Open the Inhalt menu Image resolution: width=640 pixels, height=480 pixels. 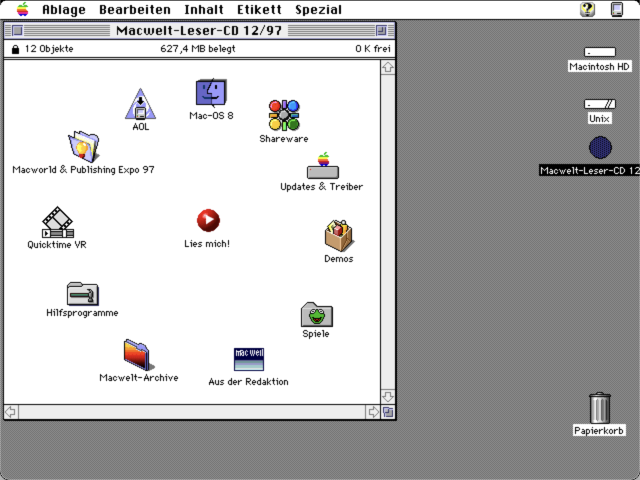click(x=204, y=9)
